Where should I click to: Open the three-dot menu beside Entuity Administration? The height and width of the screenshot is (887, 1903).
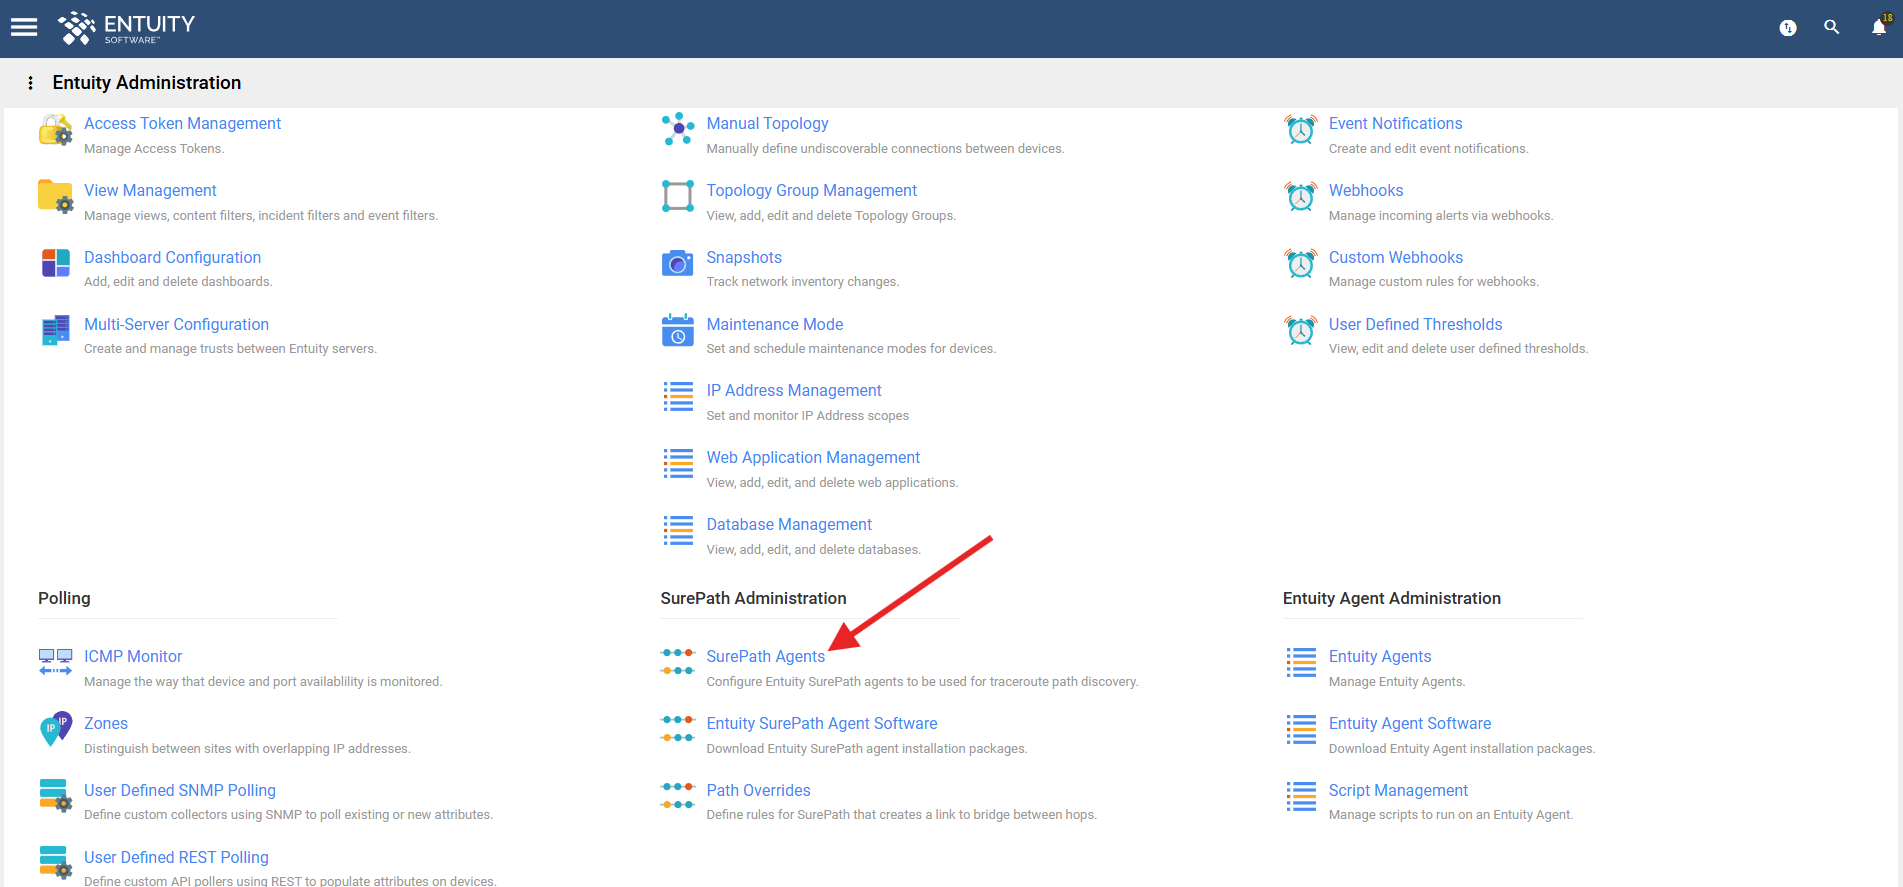click(x=30, y=83)
